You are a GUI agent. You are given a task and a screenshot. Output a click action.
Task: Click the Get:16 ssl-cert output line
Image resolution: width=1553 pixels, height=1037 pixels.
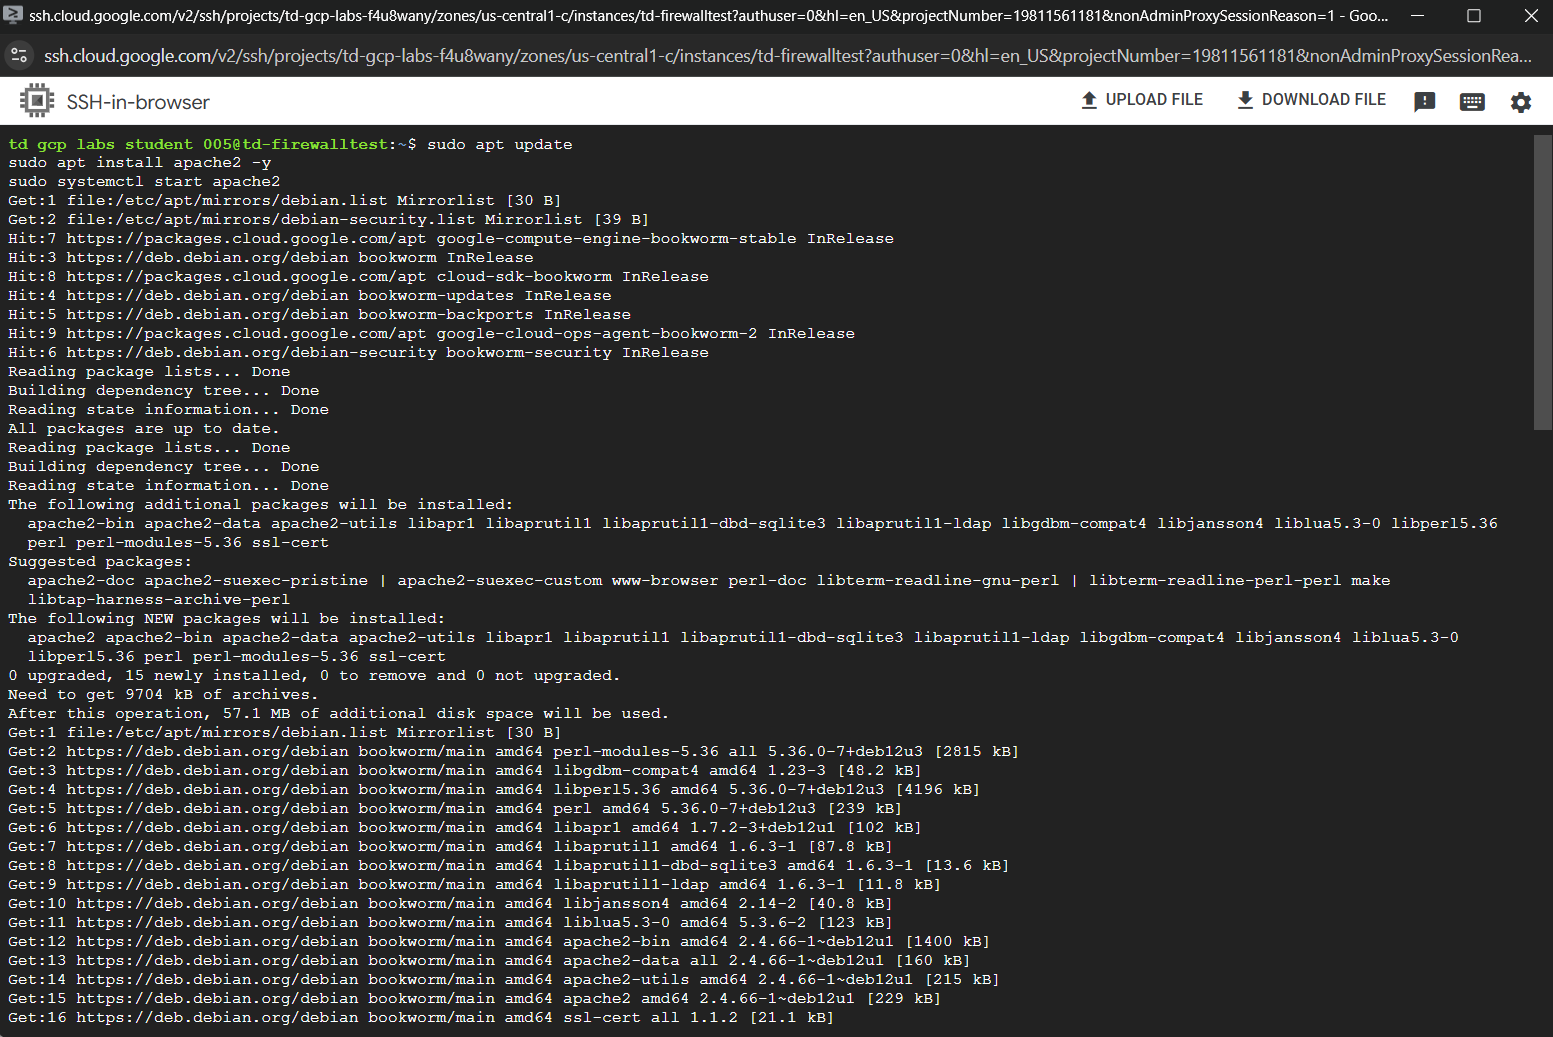click(x=420, y=1017)
